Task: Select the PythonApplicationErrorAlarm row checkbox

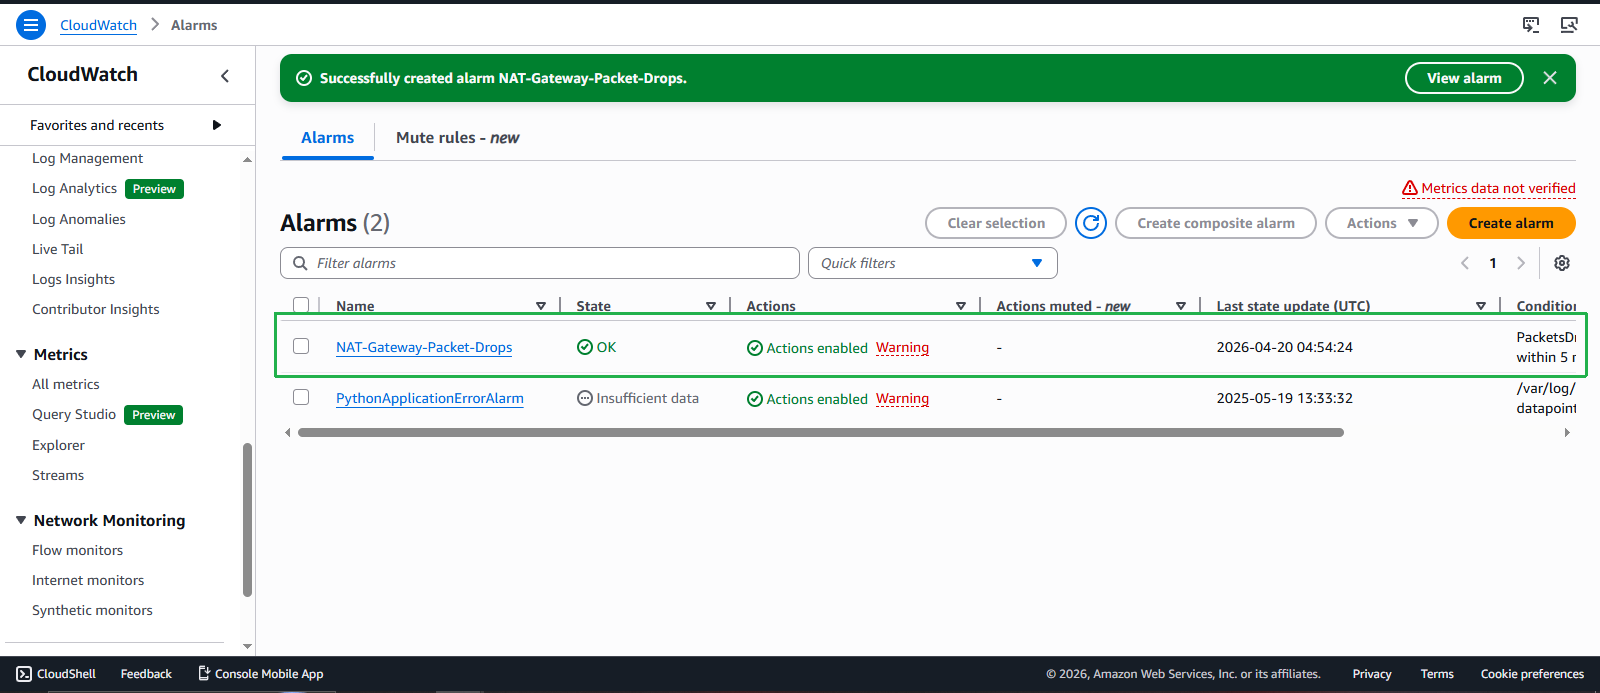Action: pos(301,397)
